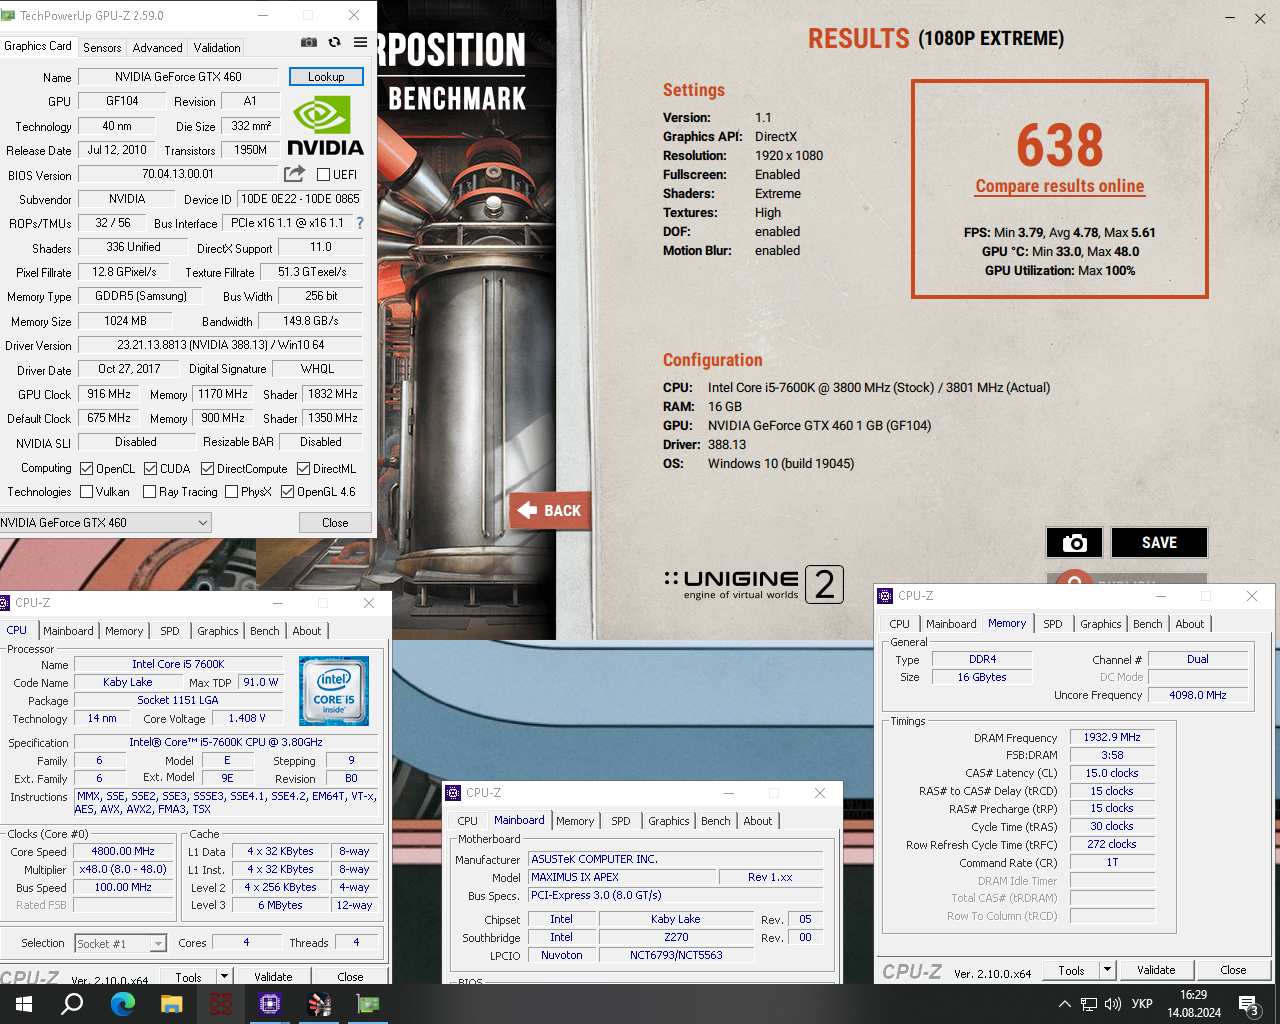Click the GPU-Z screenshot camera icon
Screen dimensions: 1280x1024
point(309,42)
